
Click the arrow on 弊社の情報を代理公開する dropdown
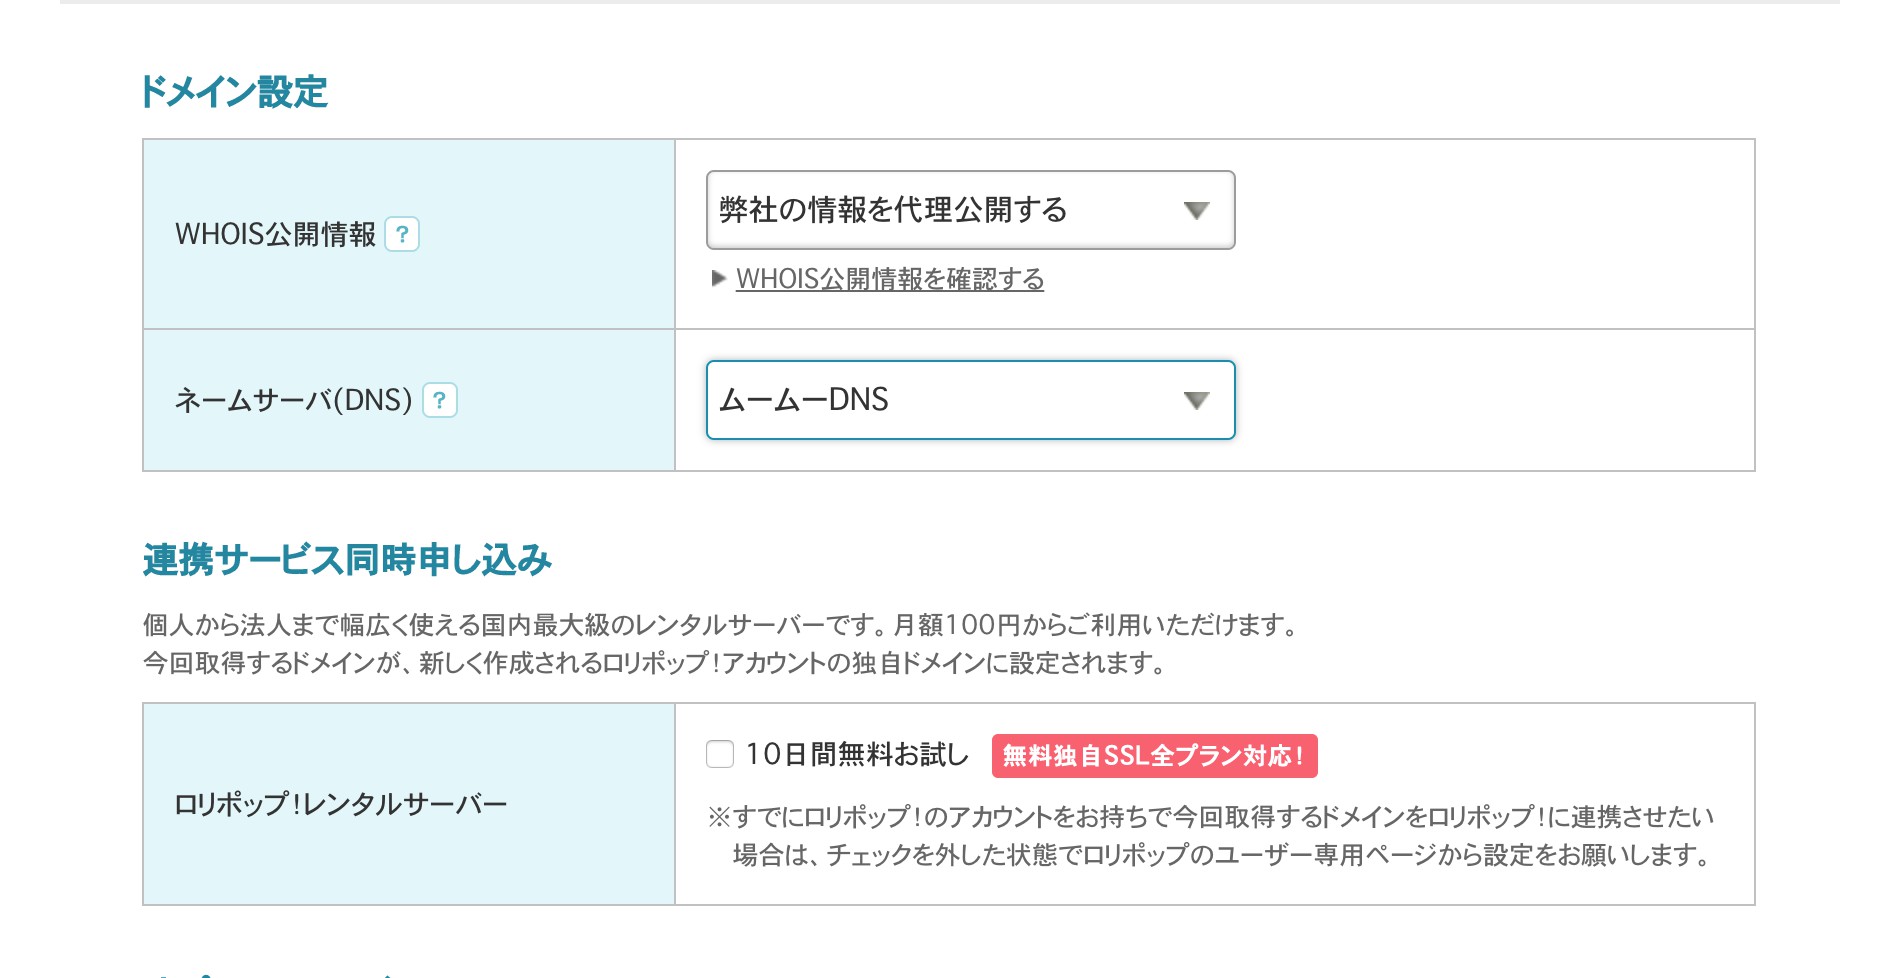point(1196,210)
